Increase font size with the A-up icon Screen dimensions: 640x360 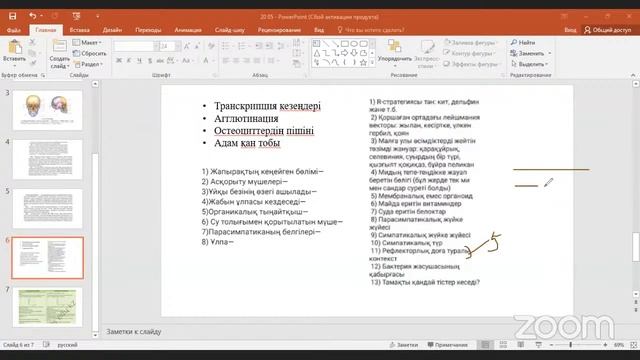coord(187,47)
